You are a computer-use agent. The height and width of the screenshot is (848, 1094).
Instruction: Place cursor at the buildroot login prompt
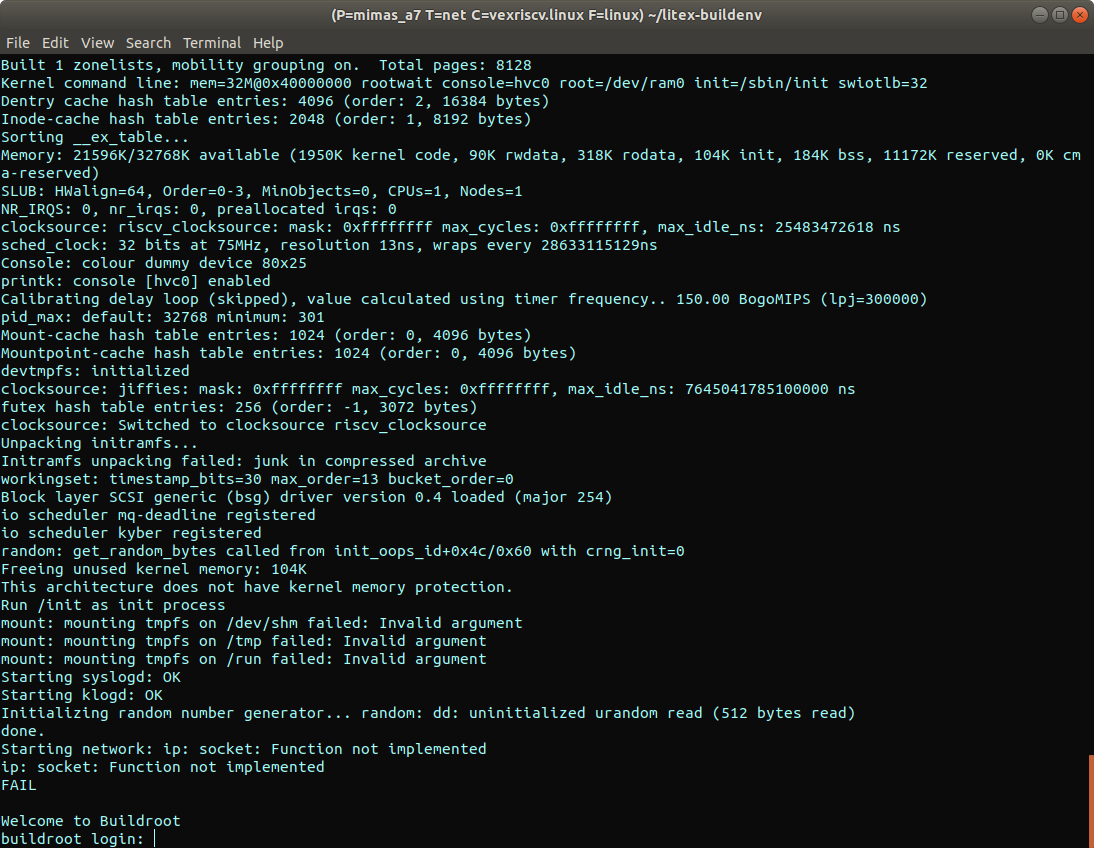pos(155,839)
